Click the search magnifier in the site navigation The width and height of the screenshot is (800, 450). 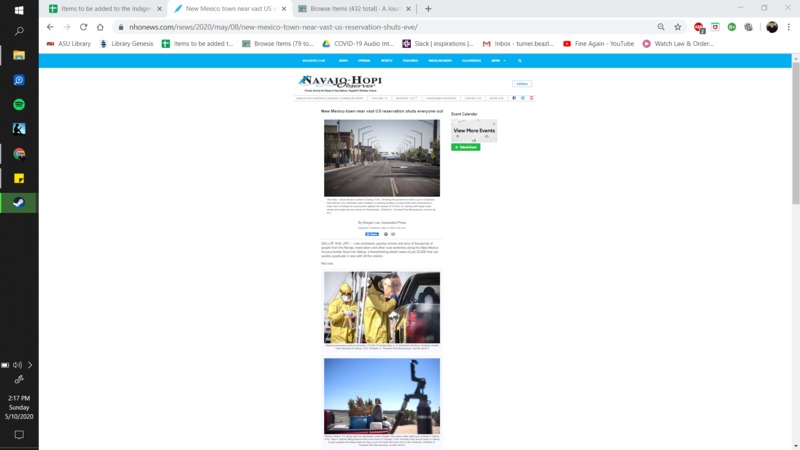coord(520,61)
